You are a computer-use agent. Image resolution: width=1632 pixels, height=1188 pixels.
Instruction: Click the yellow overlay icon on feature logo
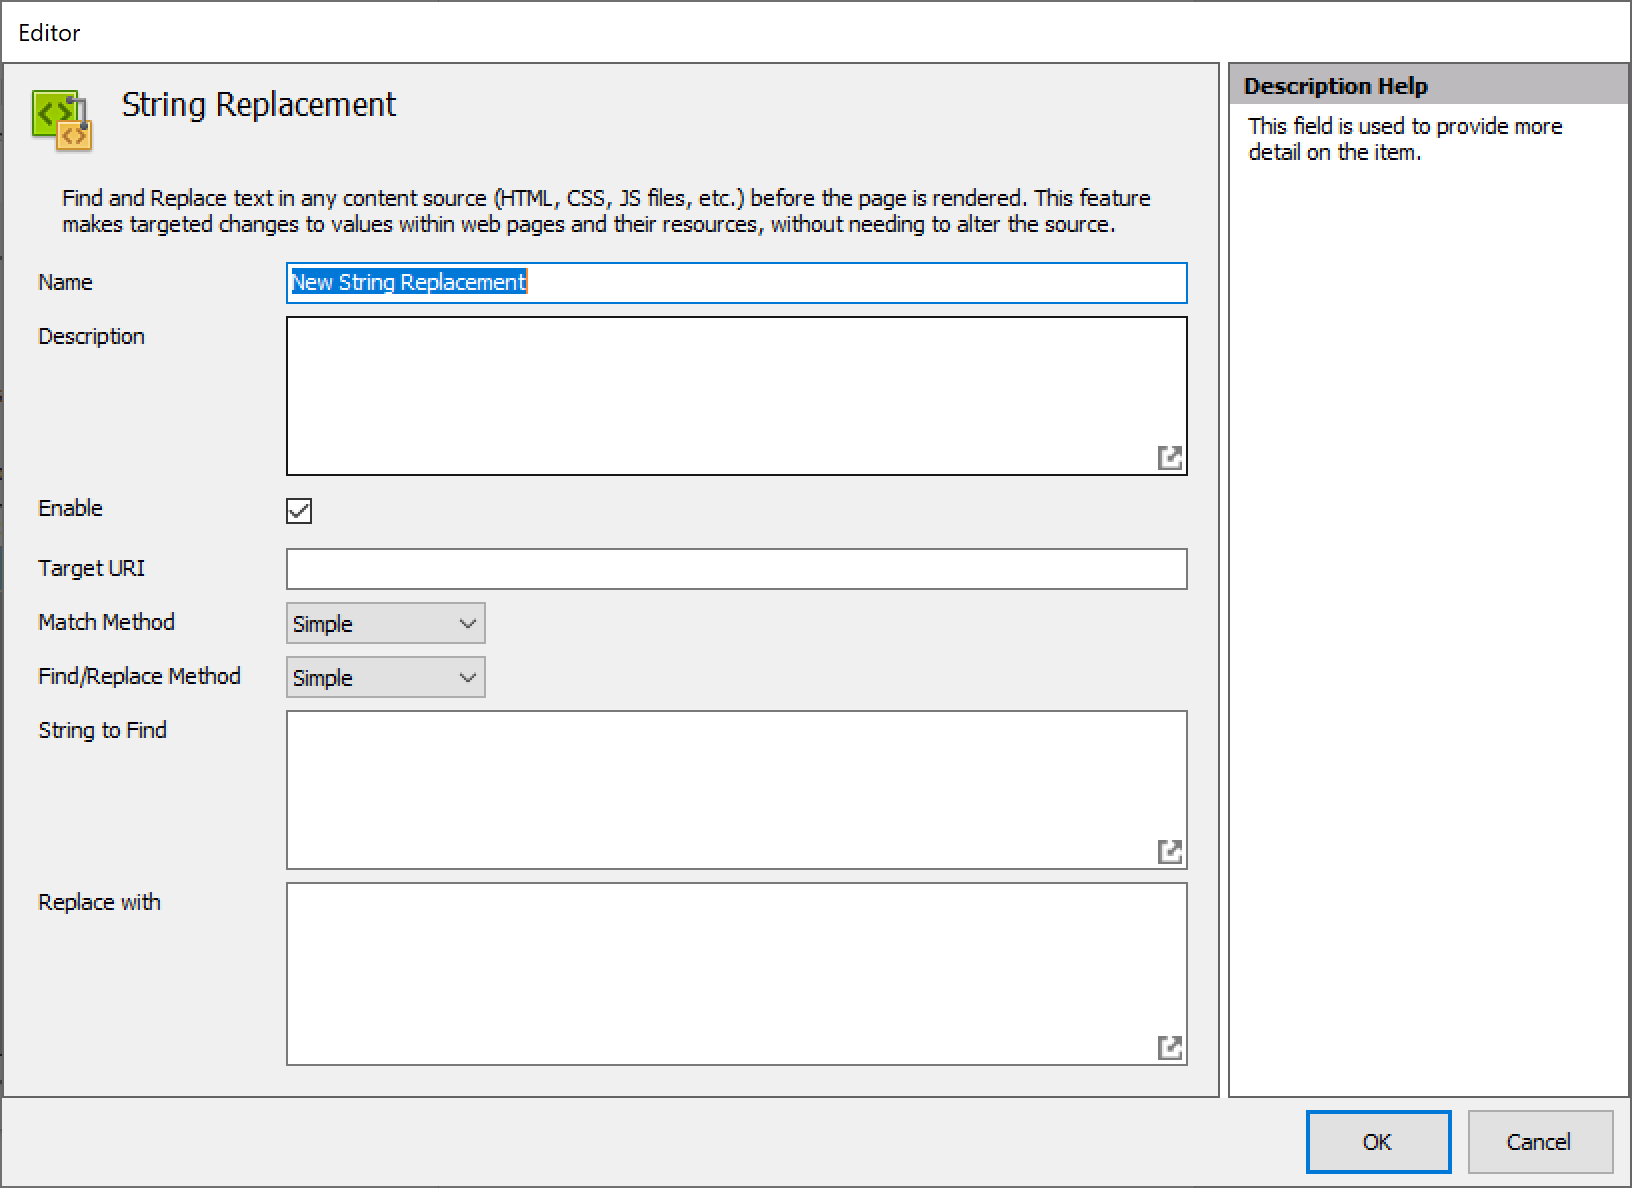tap(73, 133)
